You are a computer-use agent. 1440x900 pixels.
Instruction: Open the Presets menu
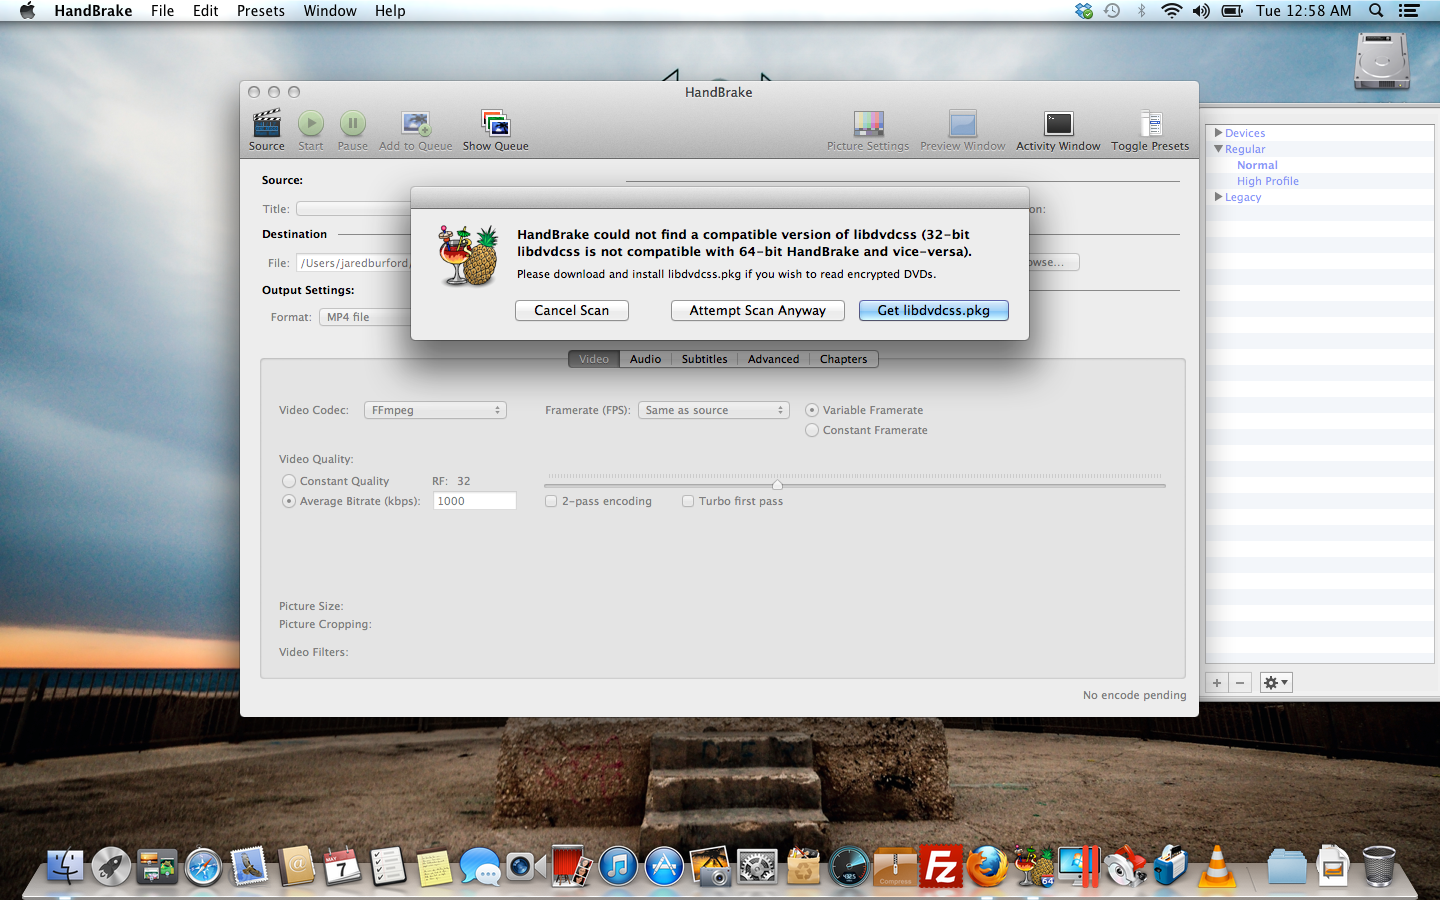pos(261,10)
